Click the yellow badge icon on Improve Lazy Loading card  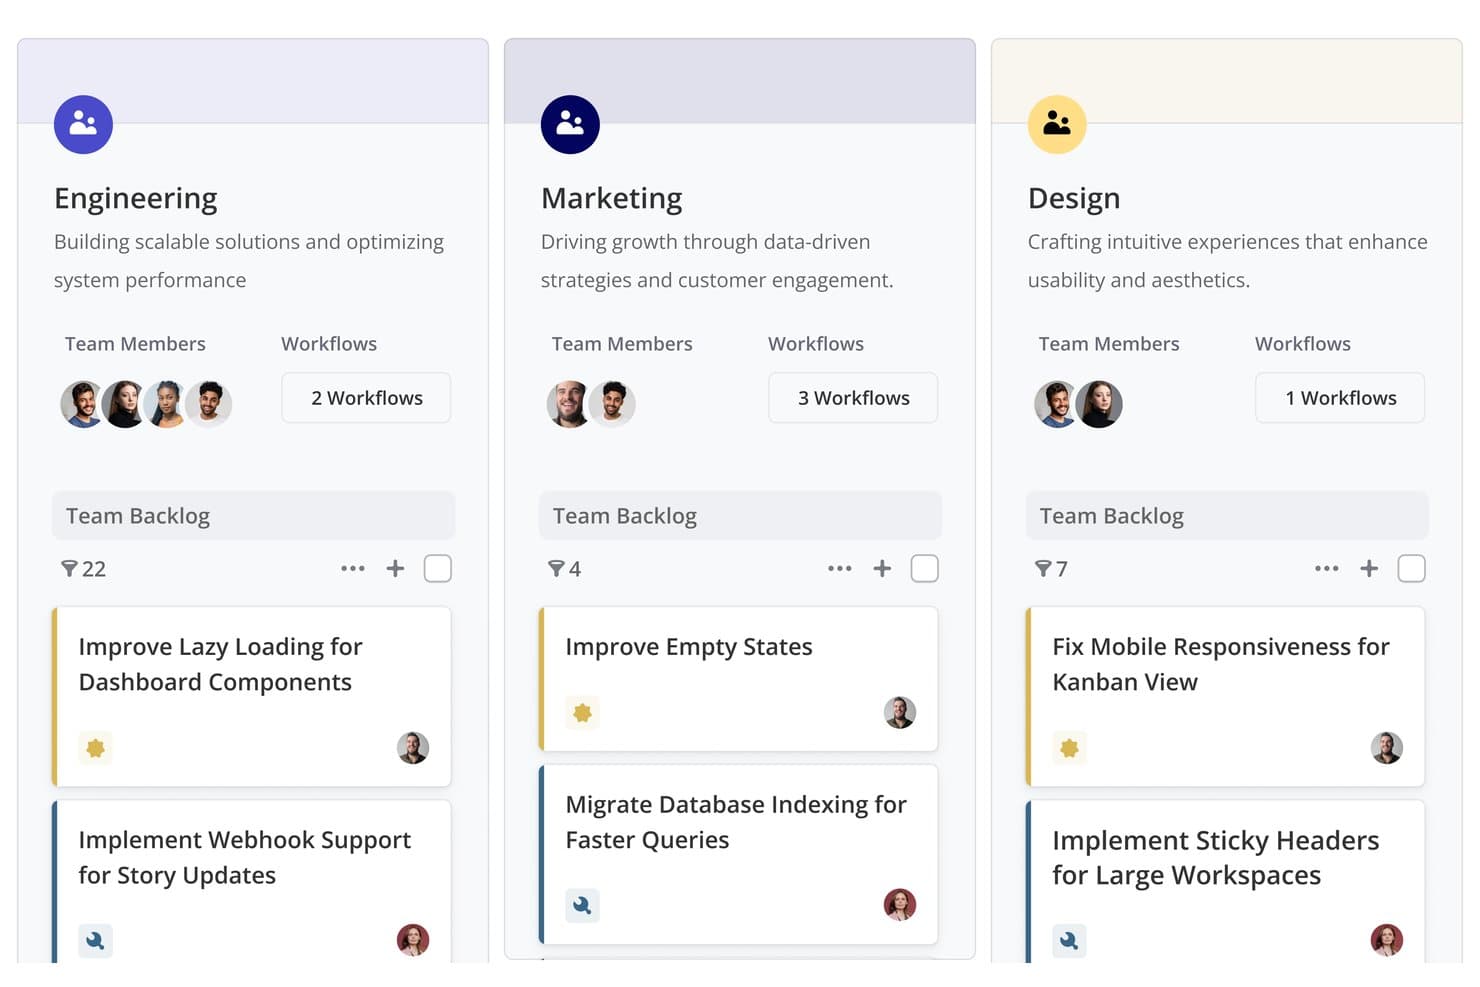(x=96, y=748)
